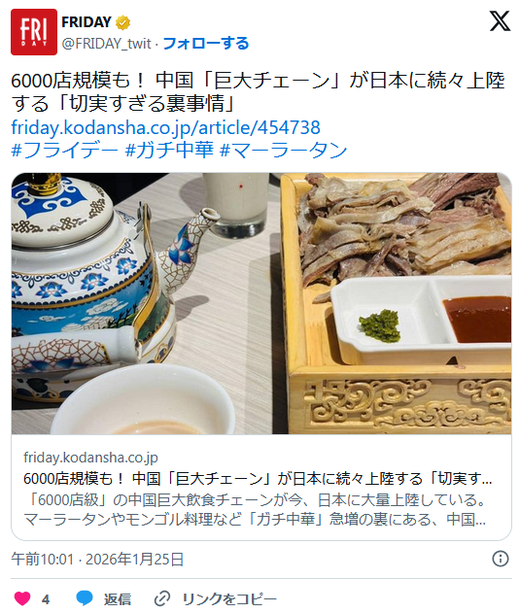This screenshot has width=520, height=613.
Task: Click the FRIDAY account name
Action: 86,22
